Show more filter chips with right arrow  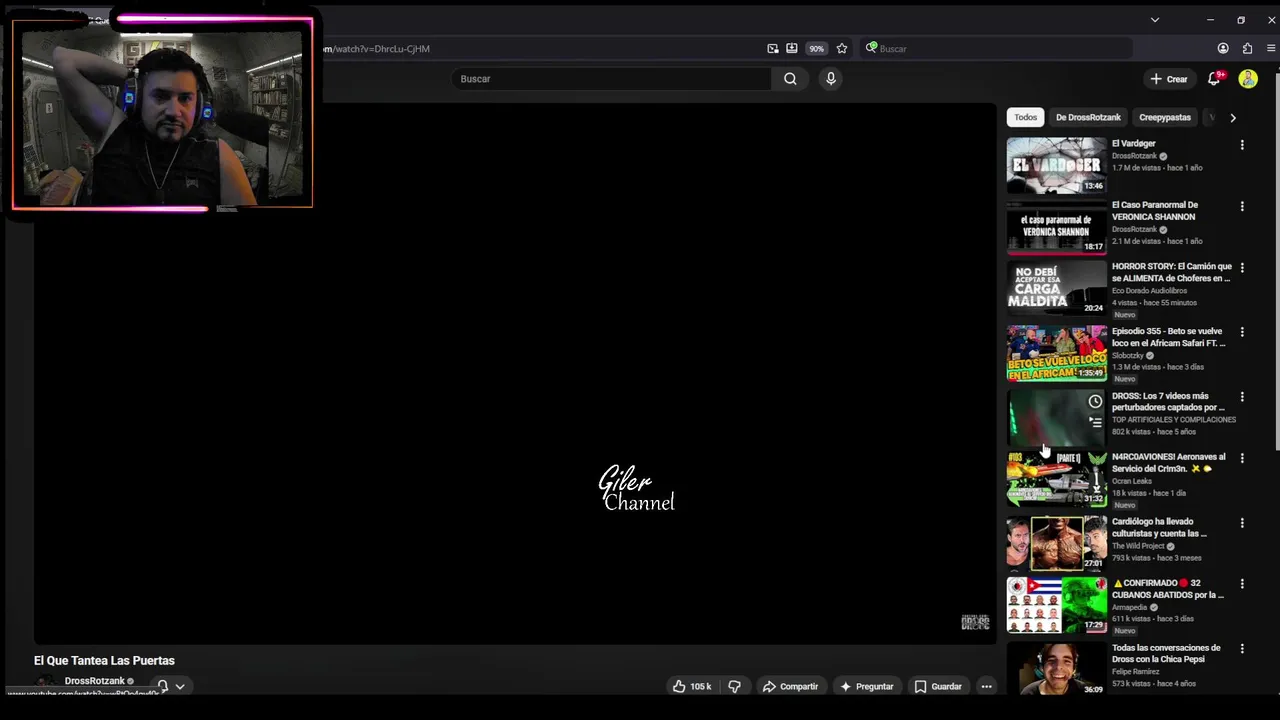[1233, 117]
